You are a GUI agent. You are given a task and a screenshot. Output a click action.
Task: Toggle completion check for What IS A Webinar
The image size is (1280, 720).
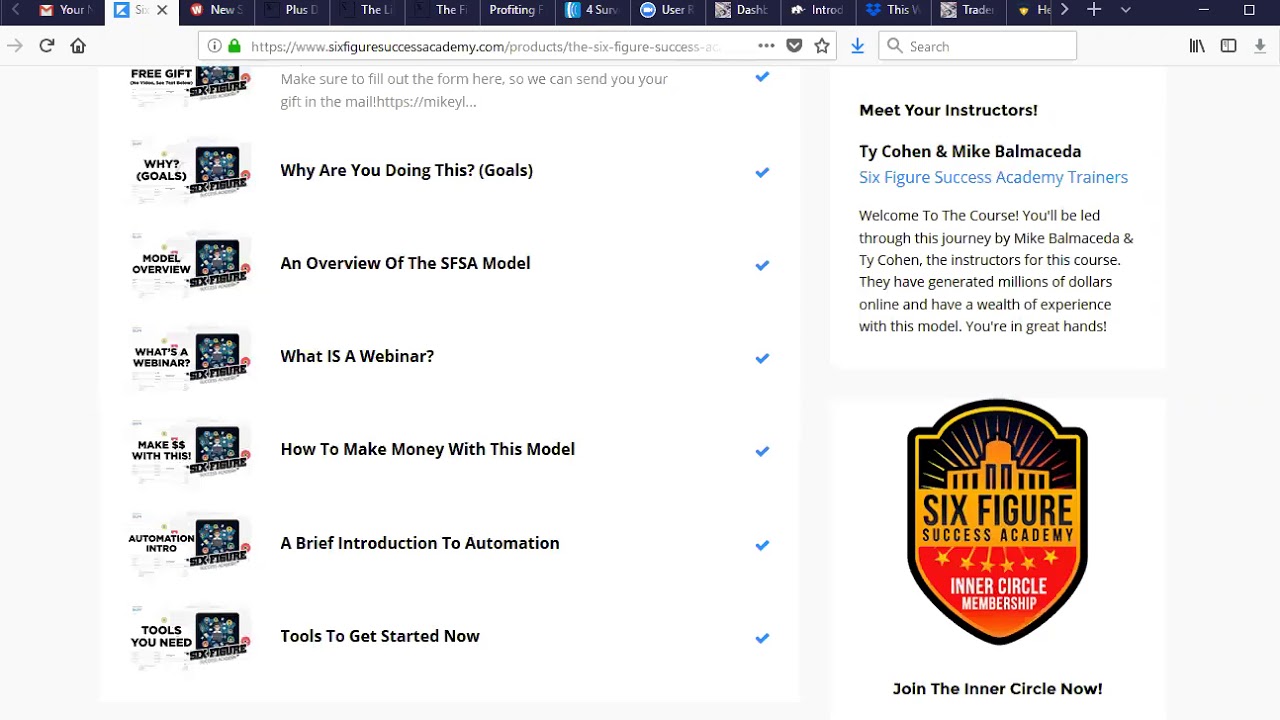pos(762,358)
